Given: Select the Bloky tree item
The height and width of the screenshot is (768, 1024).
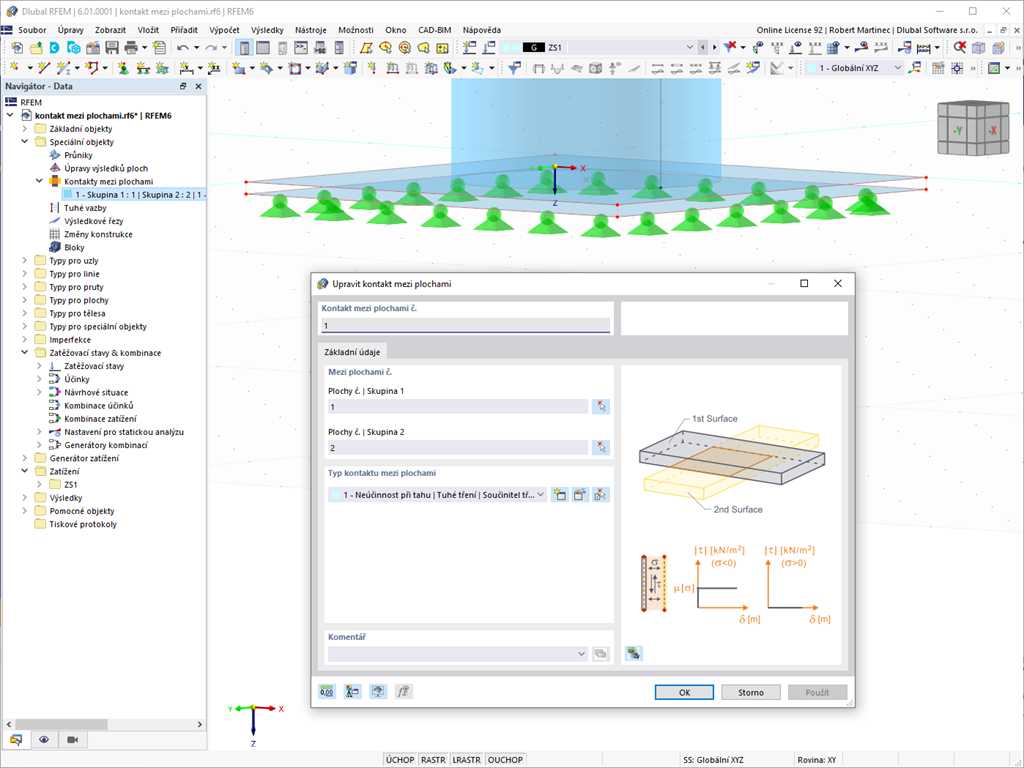Looking at the screenshot, I should (74, 248).
